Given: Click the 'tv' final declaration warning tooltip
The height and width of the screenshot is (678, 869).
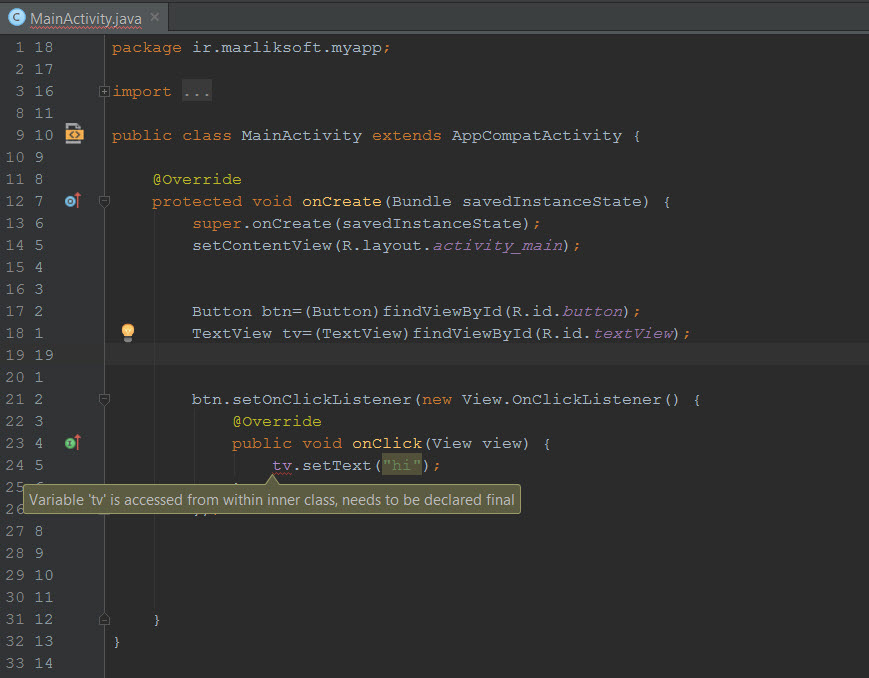Looking at the screenshot, I should pyautogui.click(x=272, y=499).
